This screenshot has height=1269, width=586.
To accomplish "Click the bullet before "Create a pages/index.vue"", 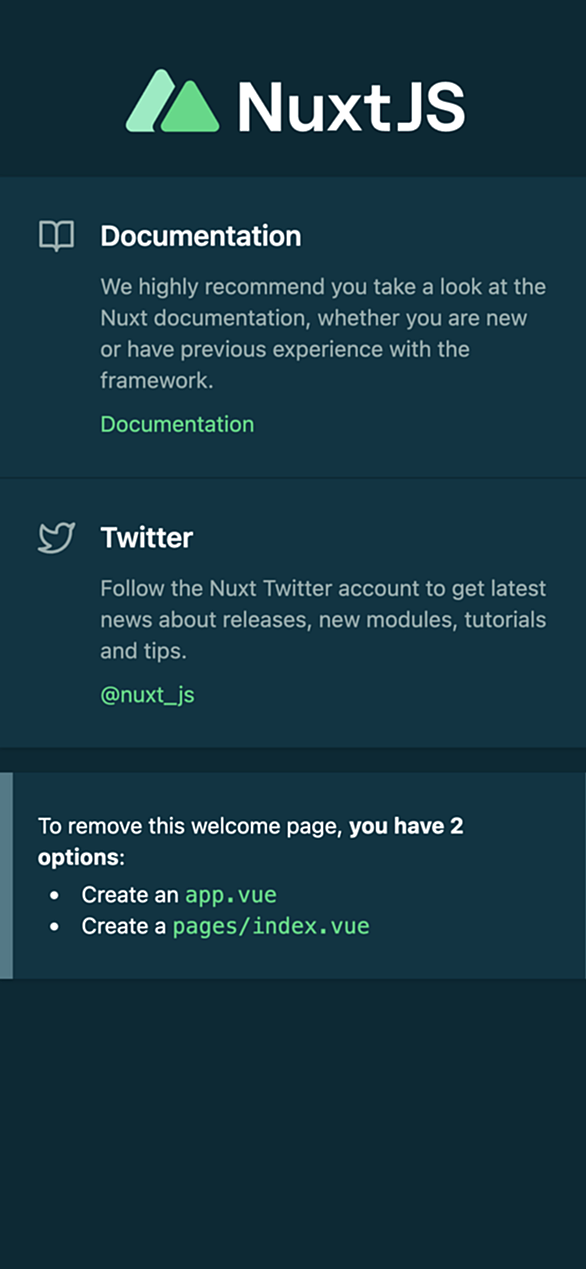I will click(55, 927).
